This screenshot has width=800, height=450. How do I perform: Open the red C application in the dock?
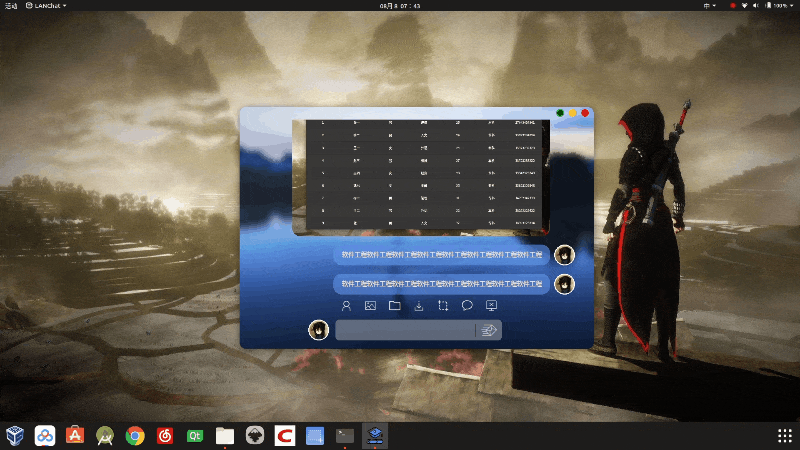point(285,436)
